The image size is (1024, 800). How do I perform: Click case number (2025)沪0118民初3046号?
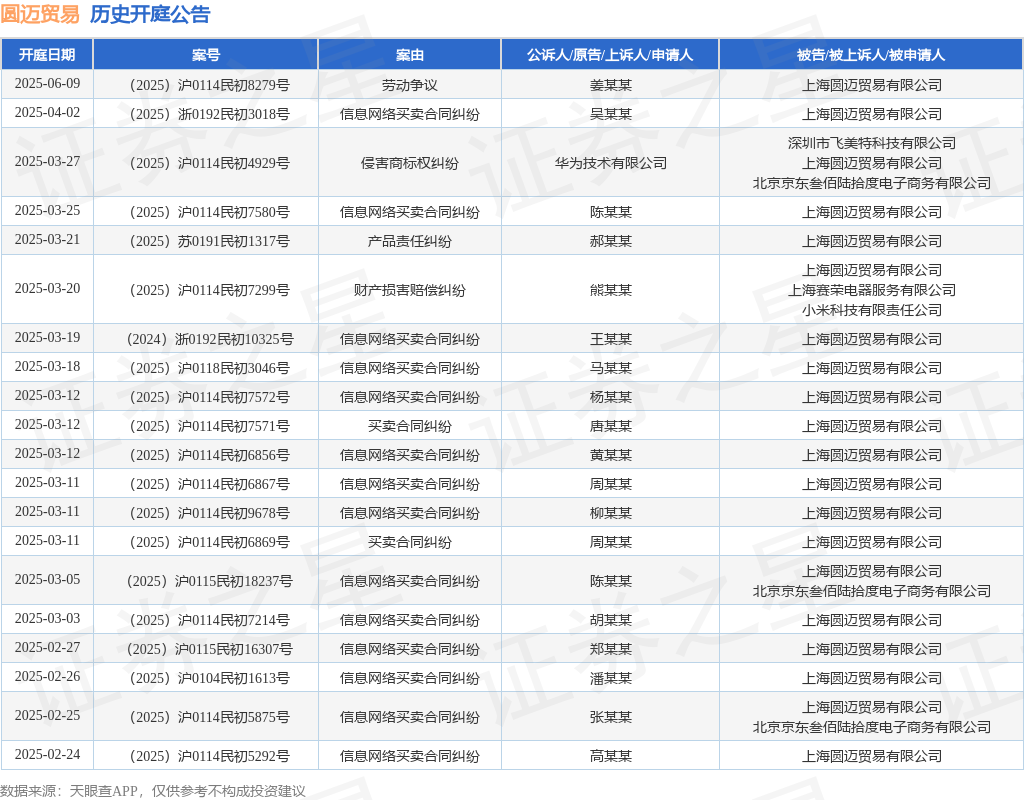[206, 368]
